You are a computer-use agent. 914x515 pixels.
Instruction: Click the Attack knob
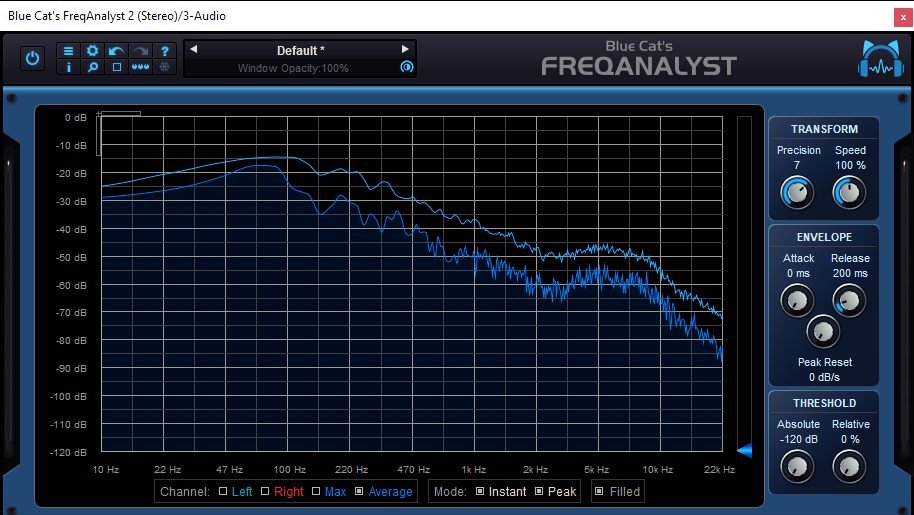click(x=797, y=301)
